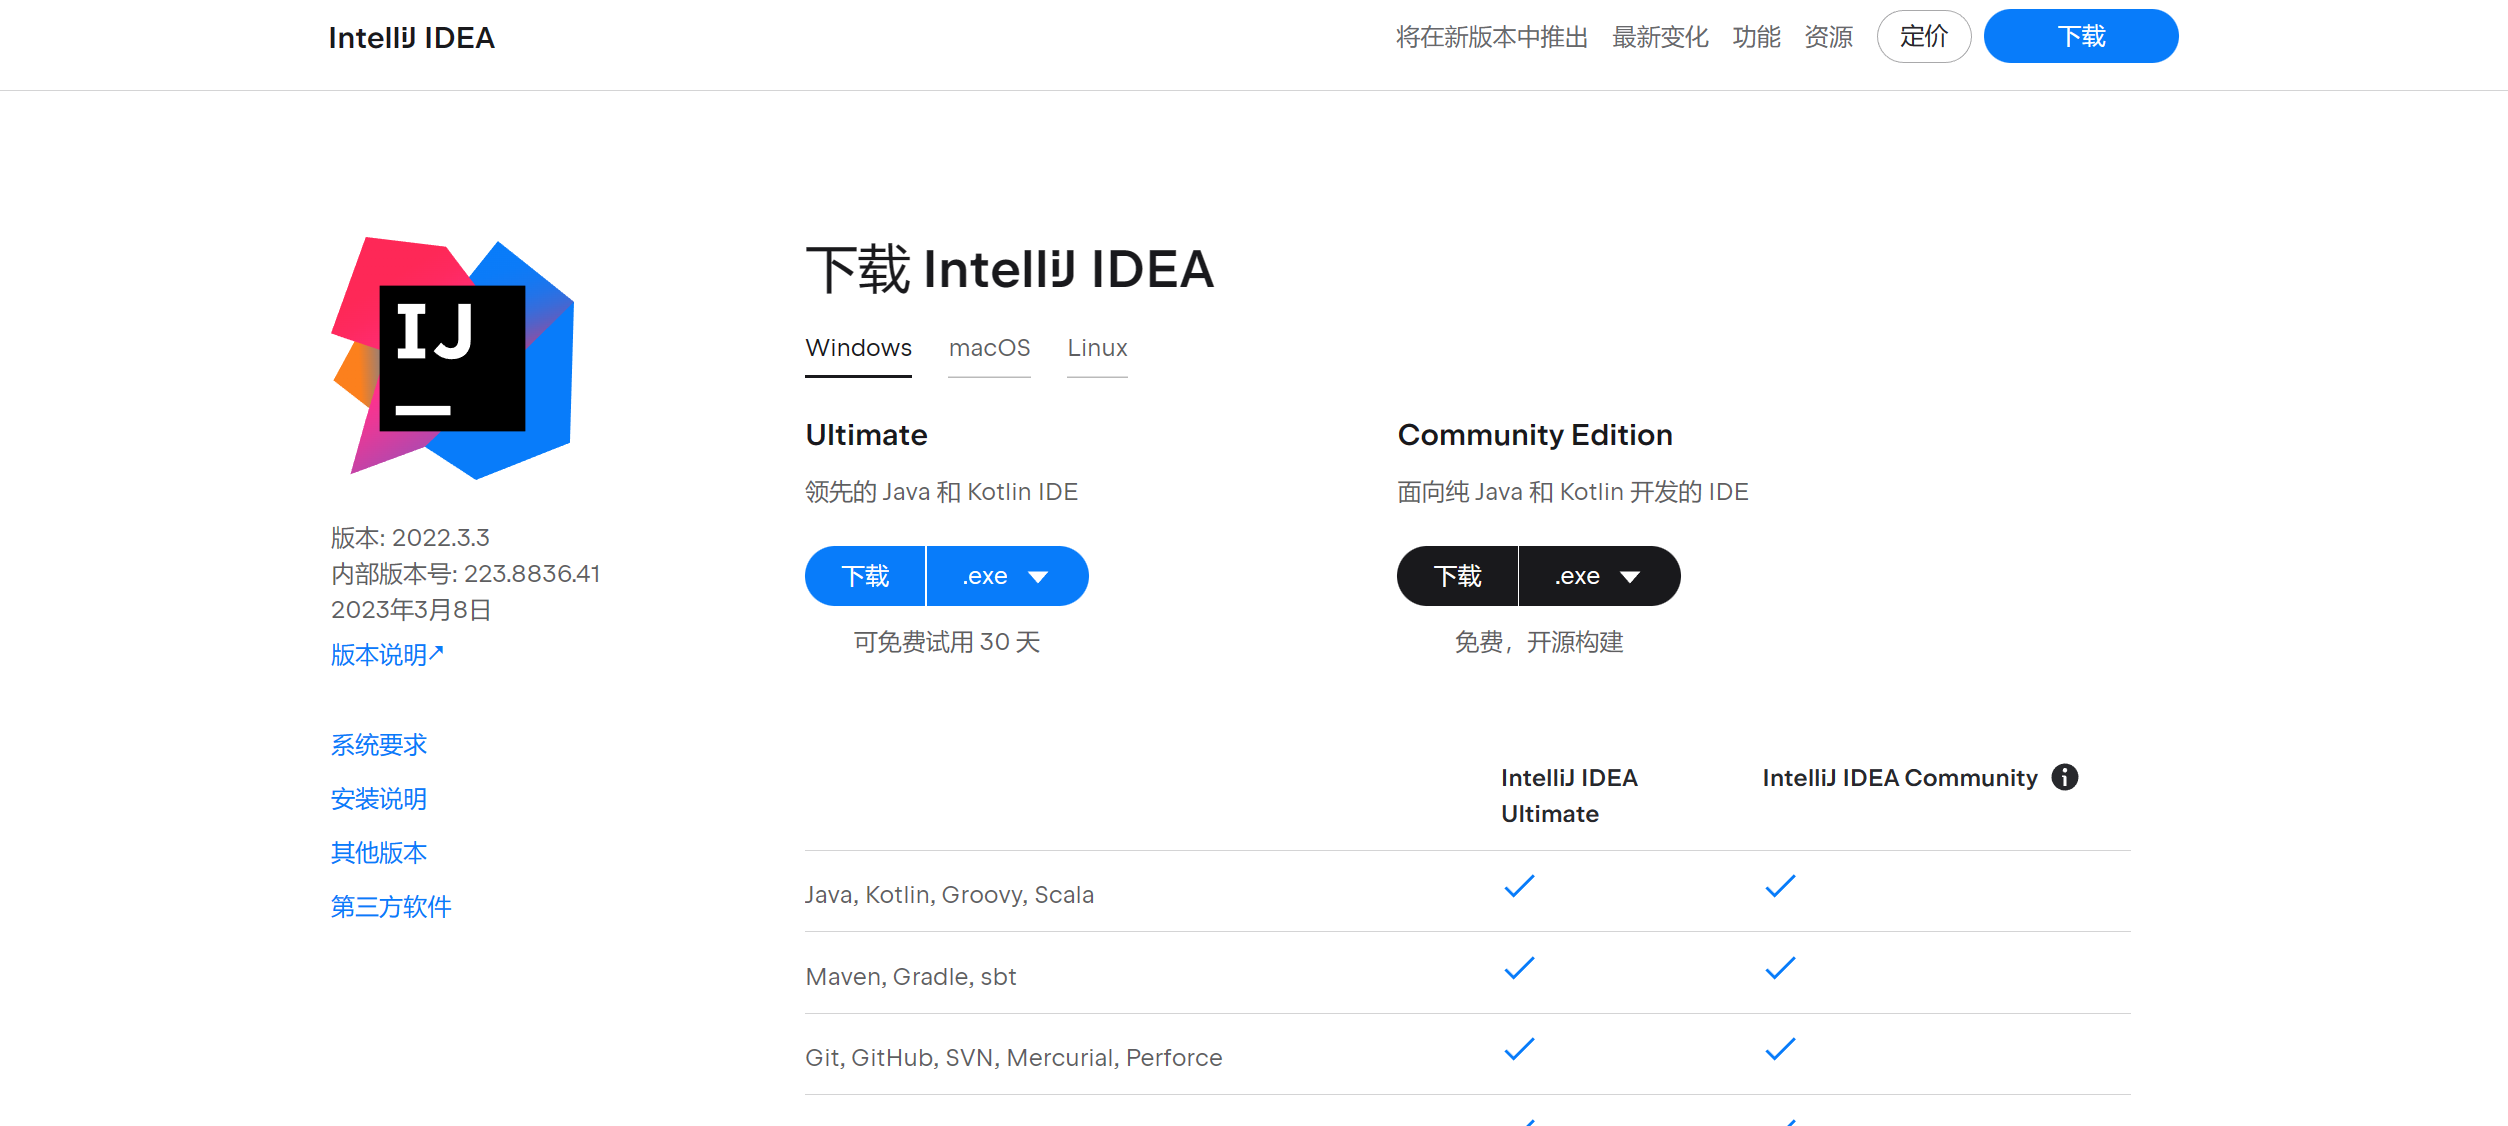The image size is (2508, 1126).
Task: Click the 定价 pricing button
Action: click(1924, 36)
